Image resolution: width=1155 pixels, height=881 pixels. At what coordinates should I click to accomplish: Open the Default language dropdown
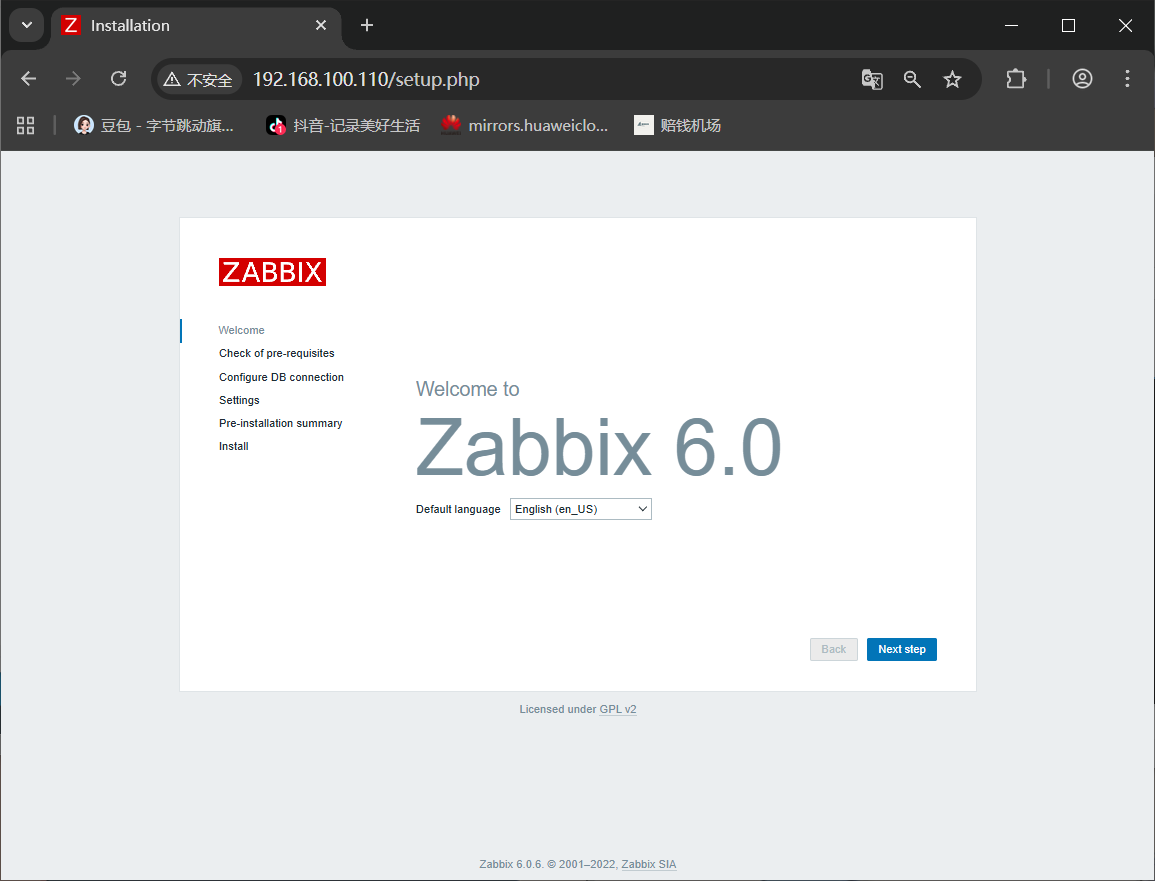(580, 509)
